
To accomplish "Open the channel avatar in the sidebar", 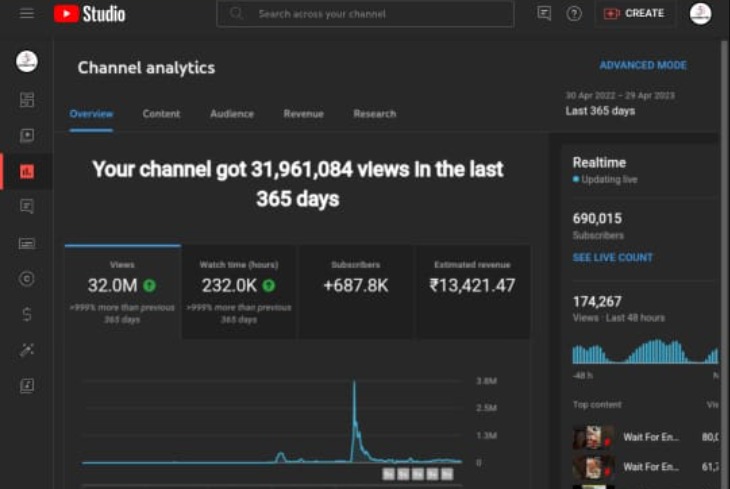I will pyautogui.click(x=27, y=61).
